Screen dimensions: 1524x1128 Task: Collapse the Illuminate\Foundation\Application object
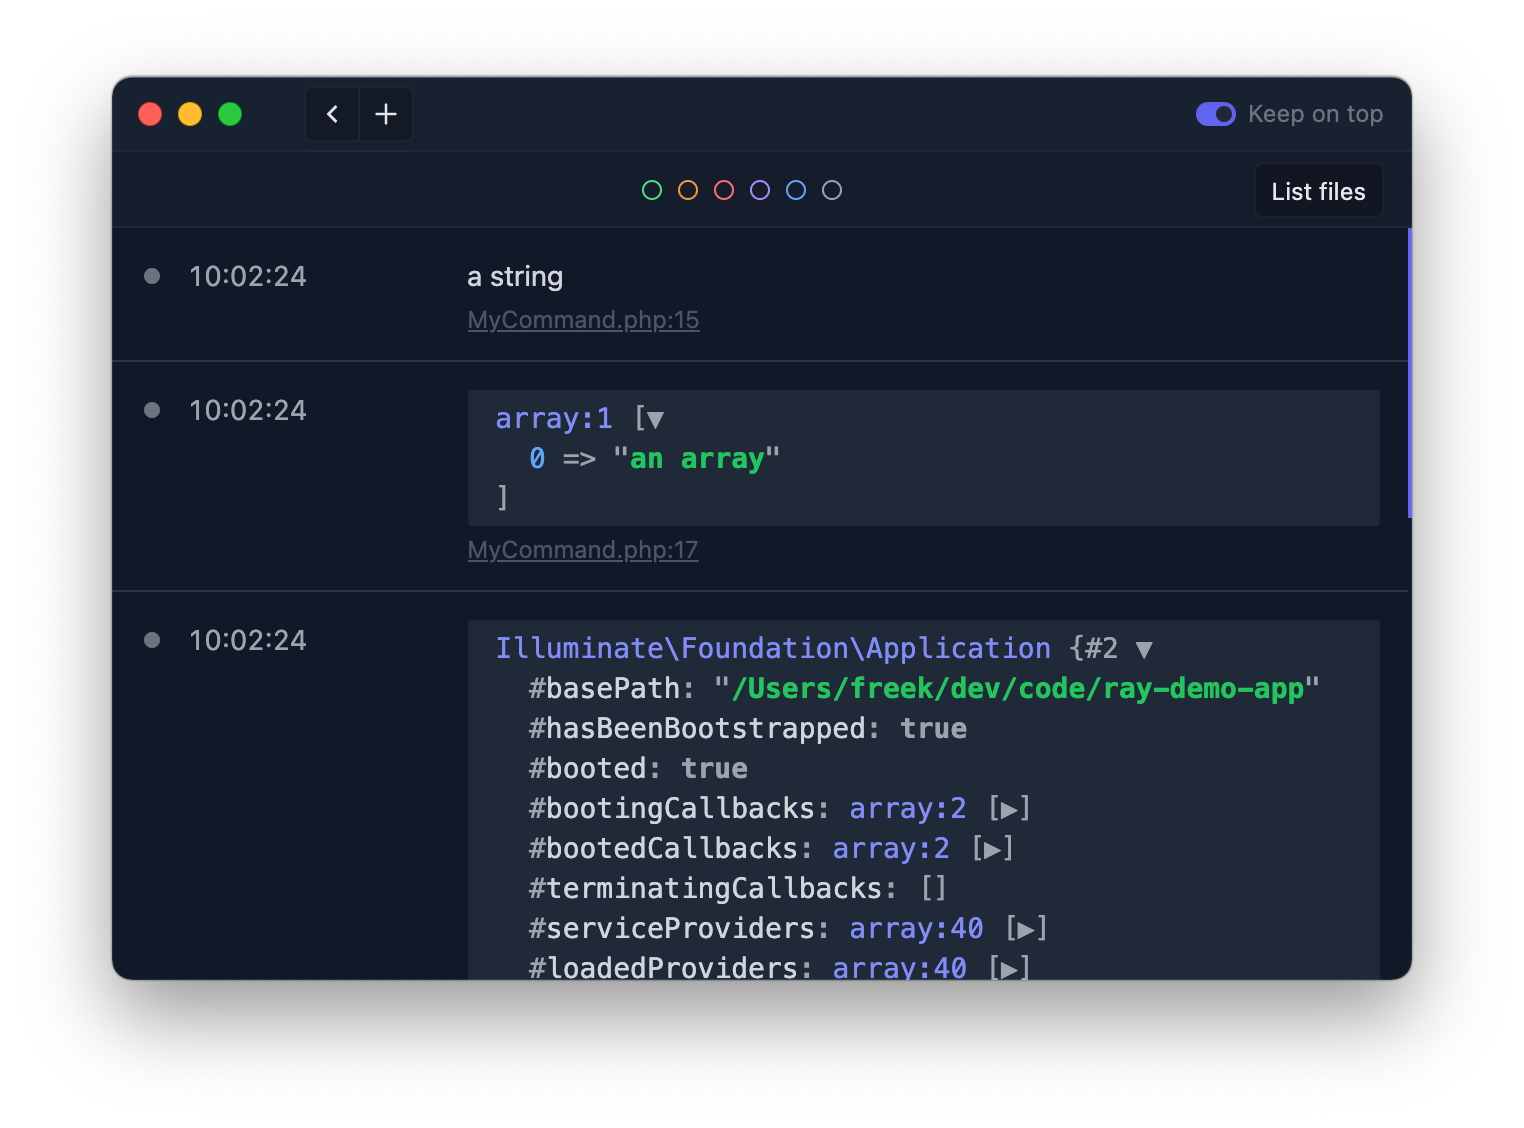click(1144, 649)
